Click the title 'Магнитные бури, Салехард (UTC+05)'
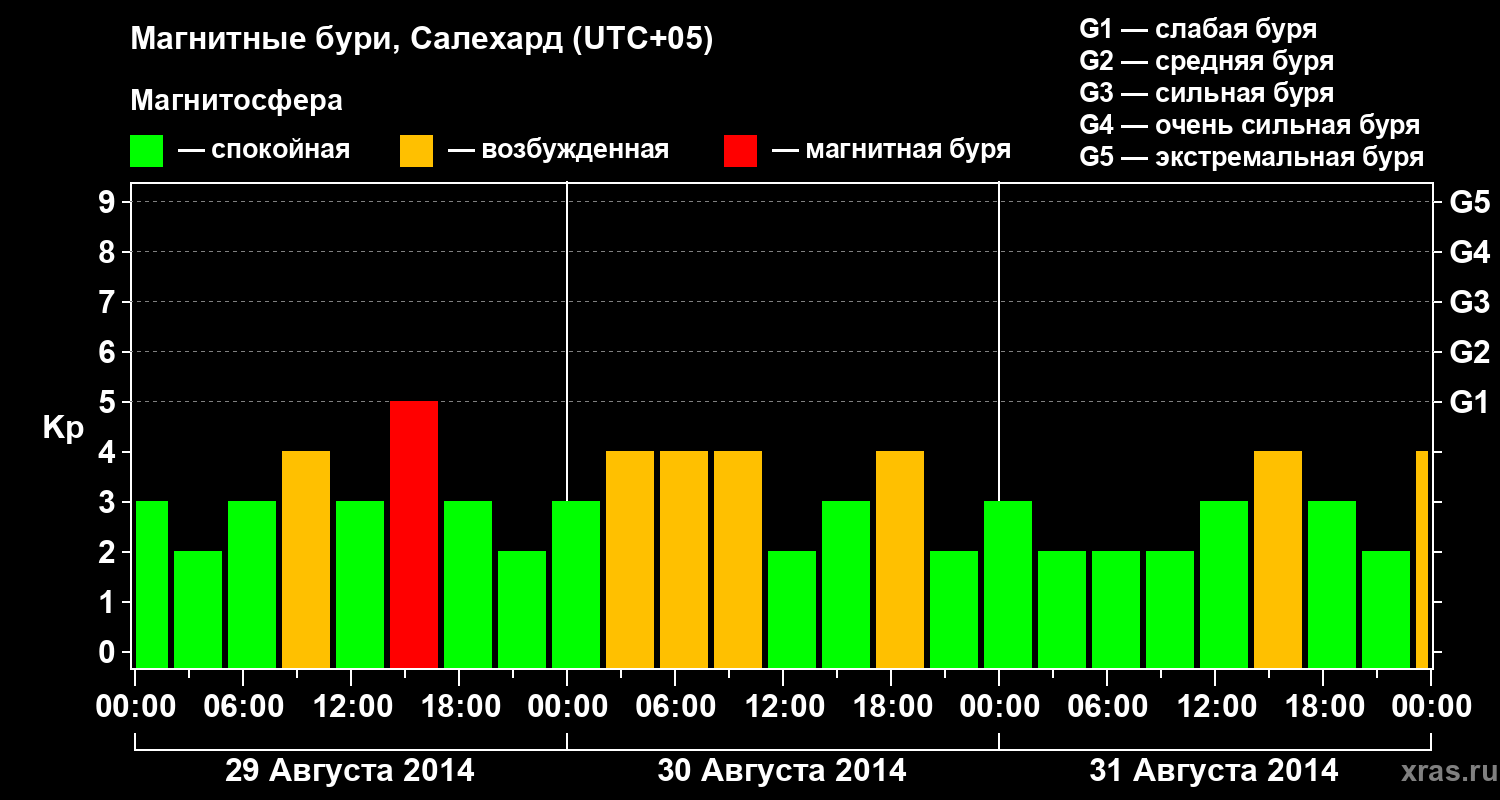Image resolution: width=1500 pixels, height=800 pixels. pyautogui.click(x=422, y=40)
